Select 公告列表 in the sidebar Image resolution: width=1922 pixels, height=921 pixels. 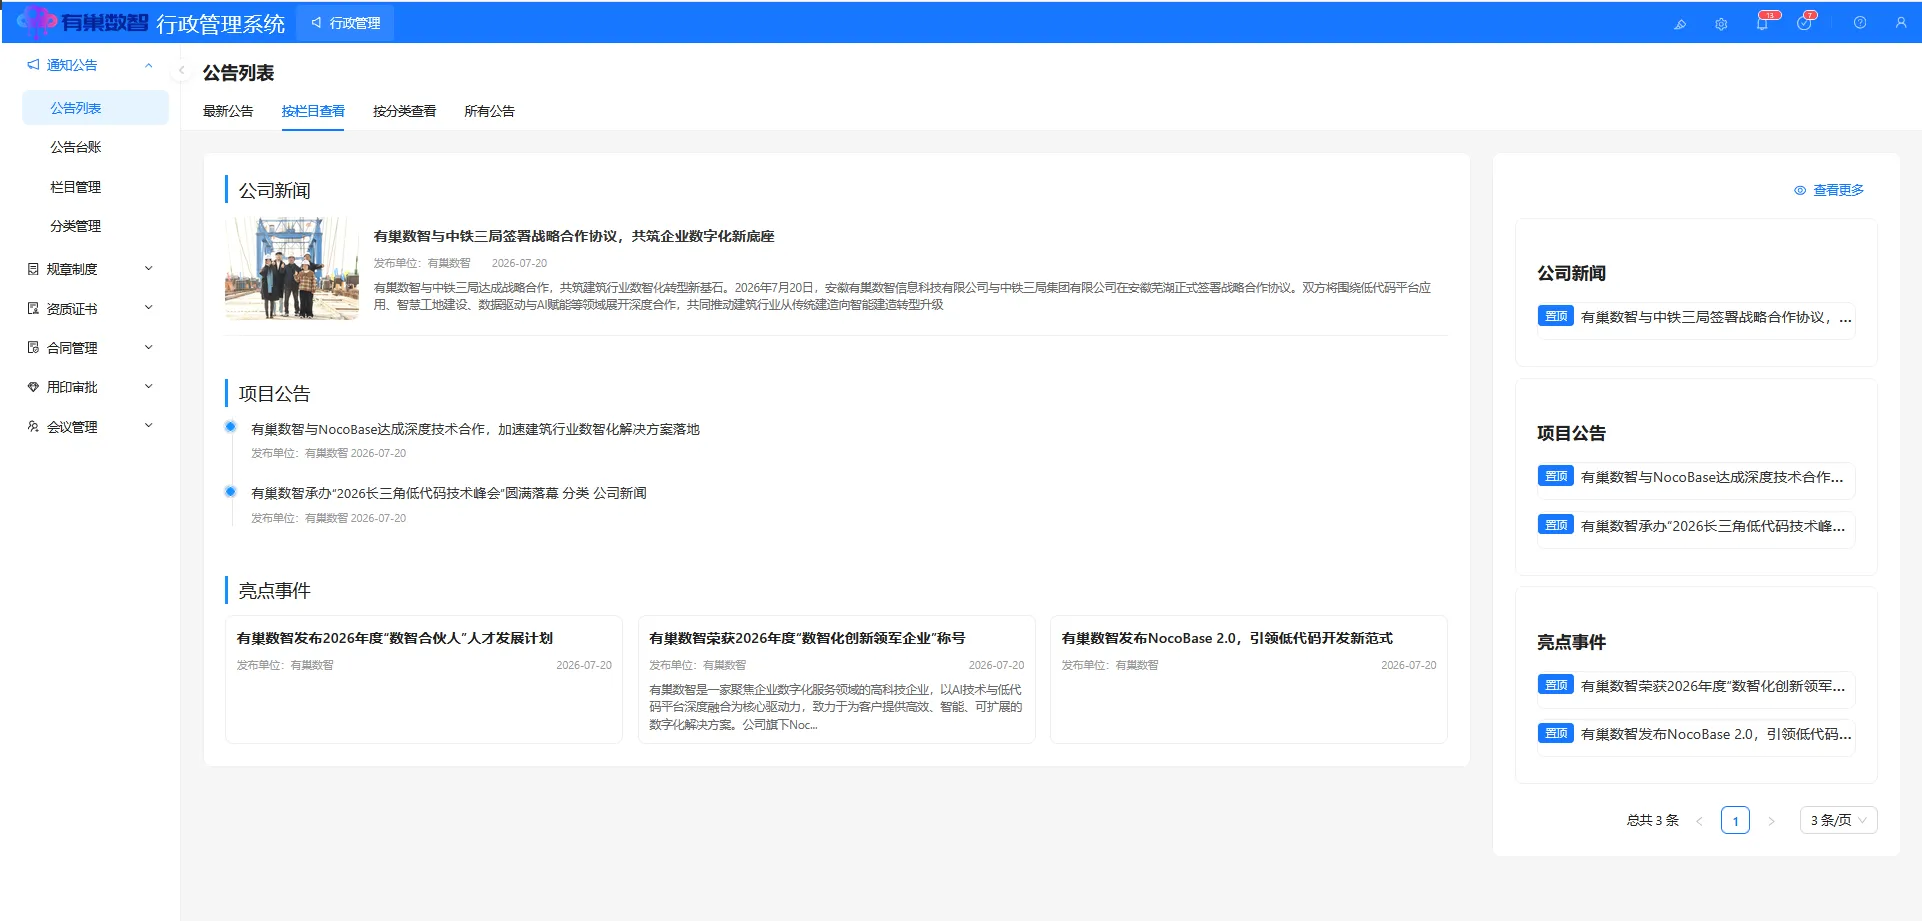(95, 108)
